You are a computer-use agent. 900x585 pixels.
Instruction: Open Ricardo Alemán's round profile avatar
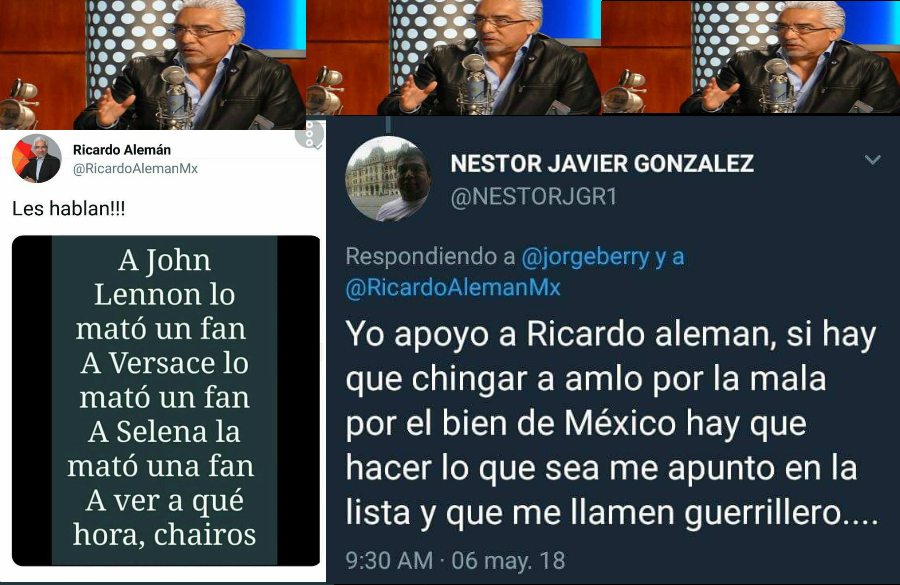[x=36, y=159]
